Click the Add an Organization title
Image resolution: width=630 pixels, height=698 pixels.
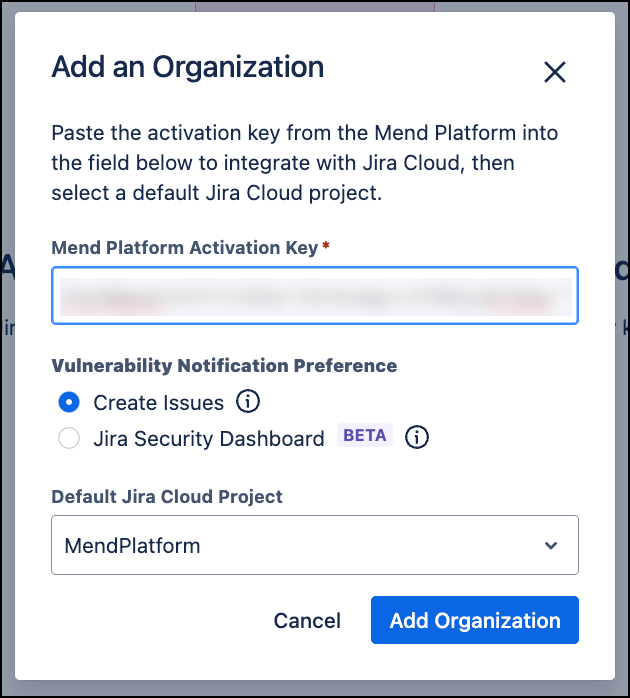(187, 67)
